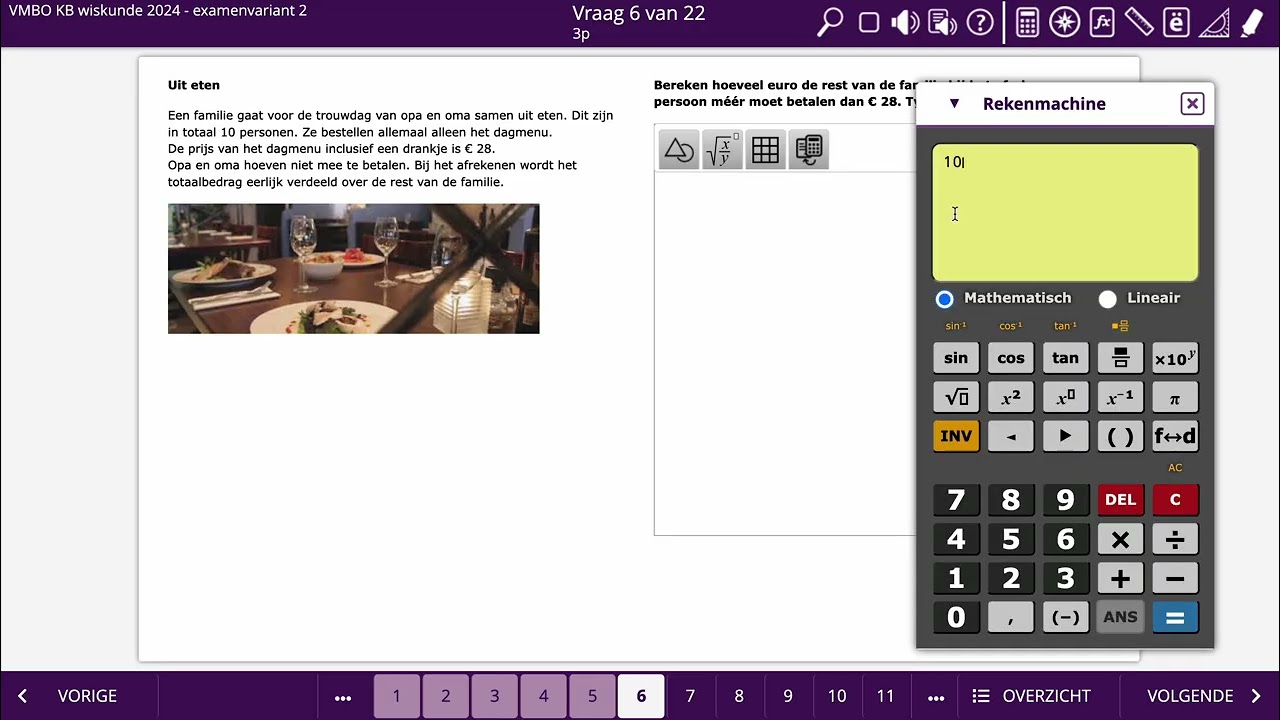Expand later question numbers ellipsis
The height and width of the screenshot is (720, 1280).
[x=936, y=696]
